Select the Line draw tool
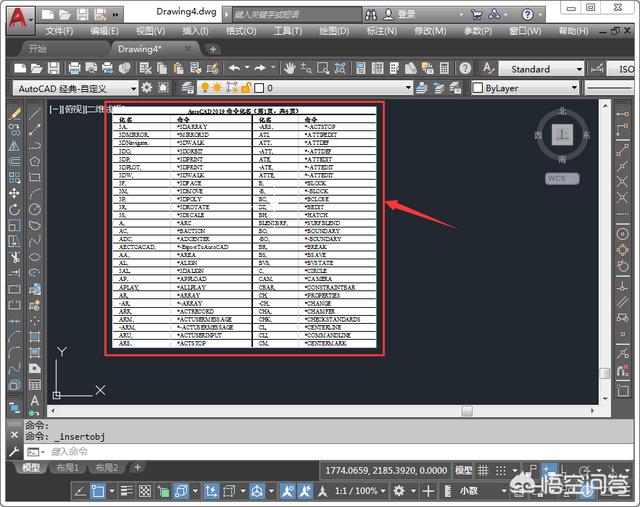This screenshot has height=507, width=640. (35, 114)
